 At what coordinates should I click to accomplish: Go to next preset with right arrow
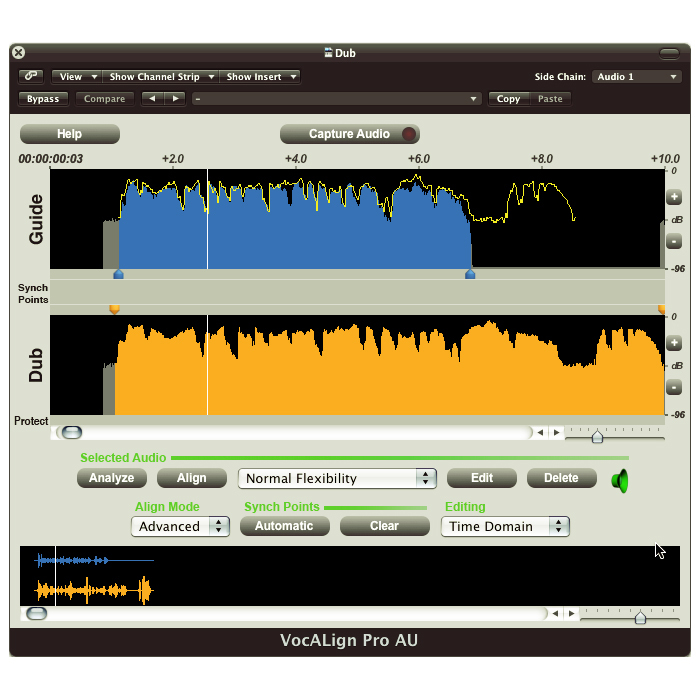pyautogui.click(x=175, y=99)
